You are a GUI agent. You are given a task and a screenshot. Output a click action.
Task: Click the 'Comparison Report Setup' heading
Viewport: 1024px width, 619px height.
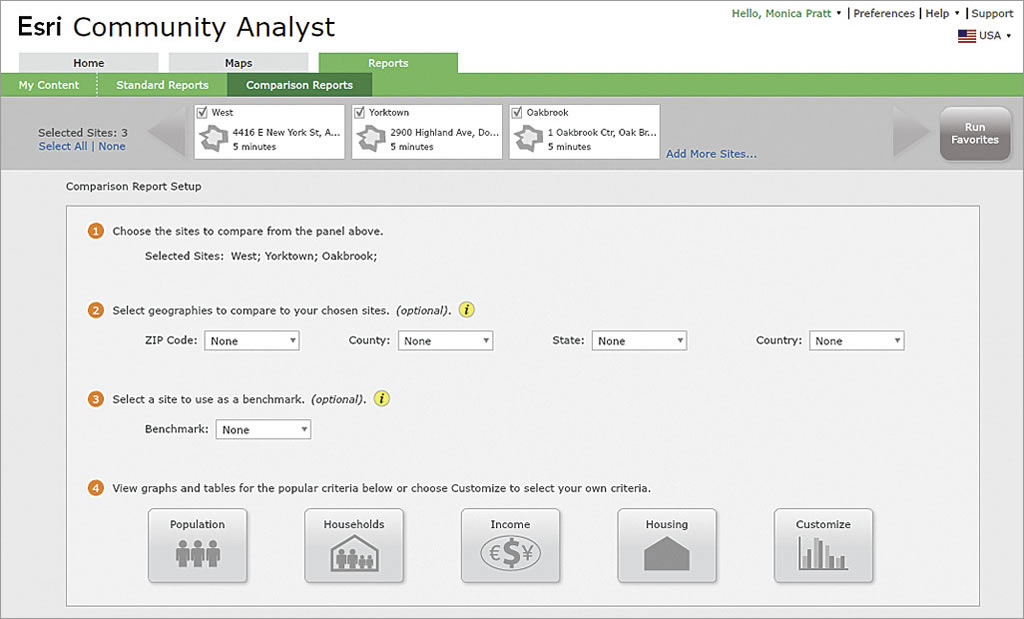coord(133,186)
